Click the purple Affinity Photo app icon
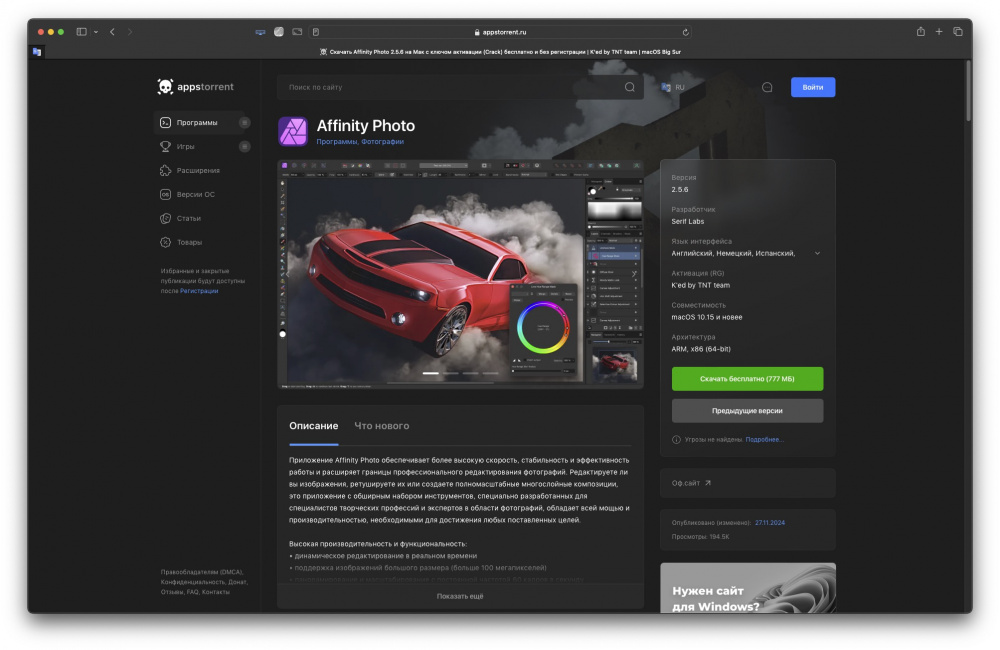Image resolution: width=1000 pixels, height=650 pixels. 292,131
